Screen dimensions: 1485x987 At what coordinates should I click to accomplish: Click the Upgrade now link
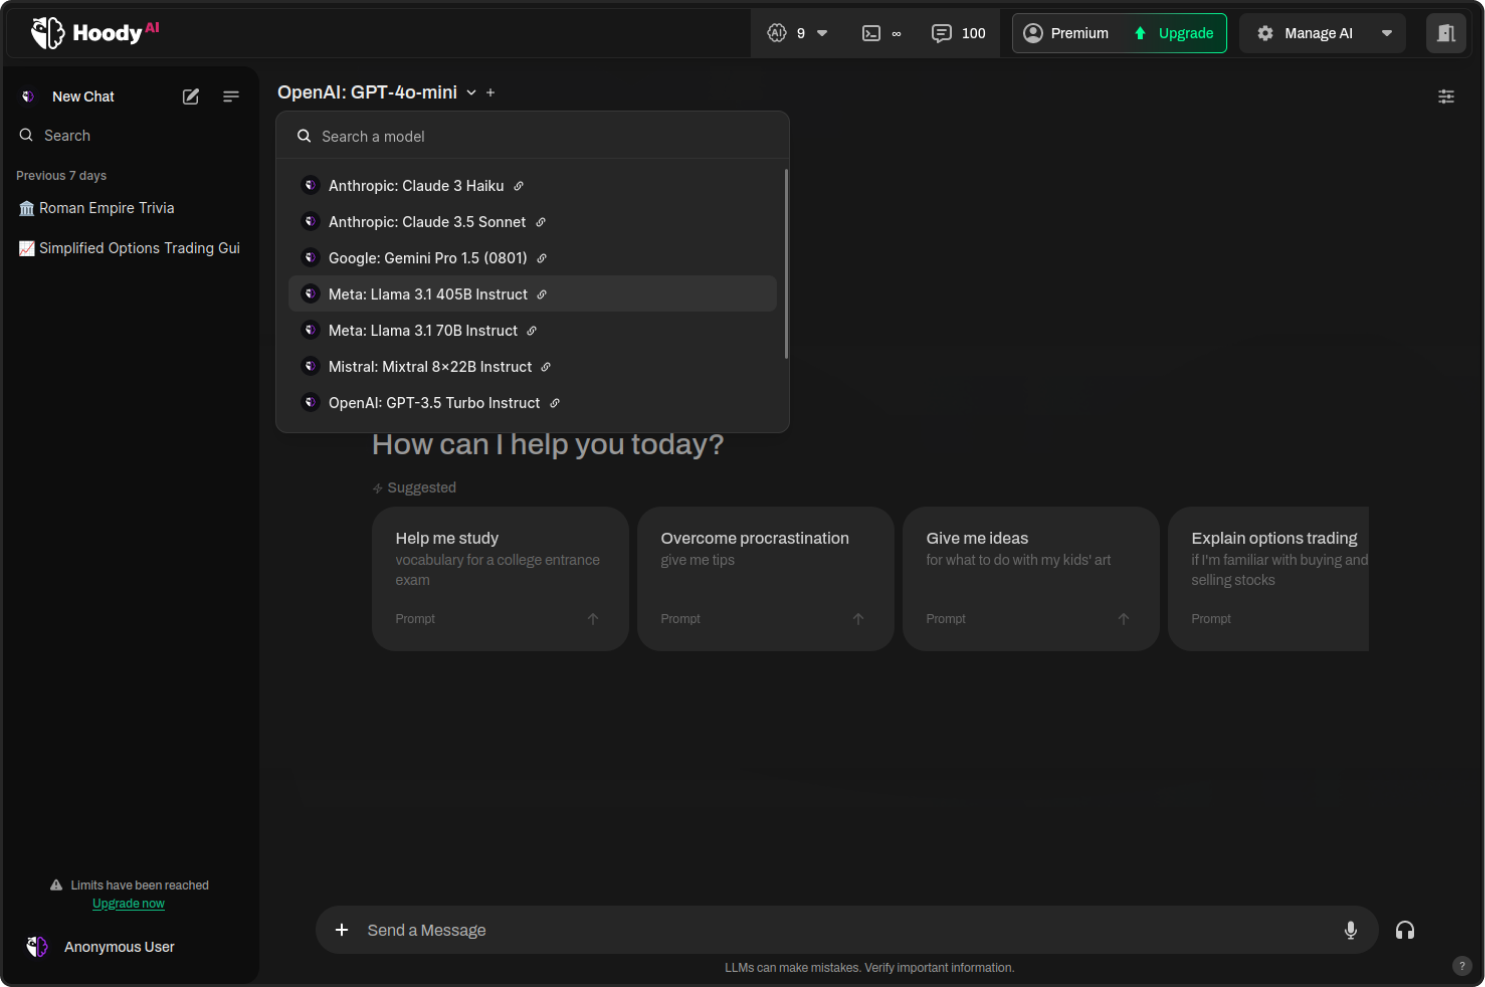pos(128,904)
